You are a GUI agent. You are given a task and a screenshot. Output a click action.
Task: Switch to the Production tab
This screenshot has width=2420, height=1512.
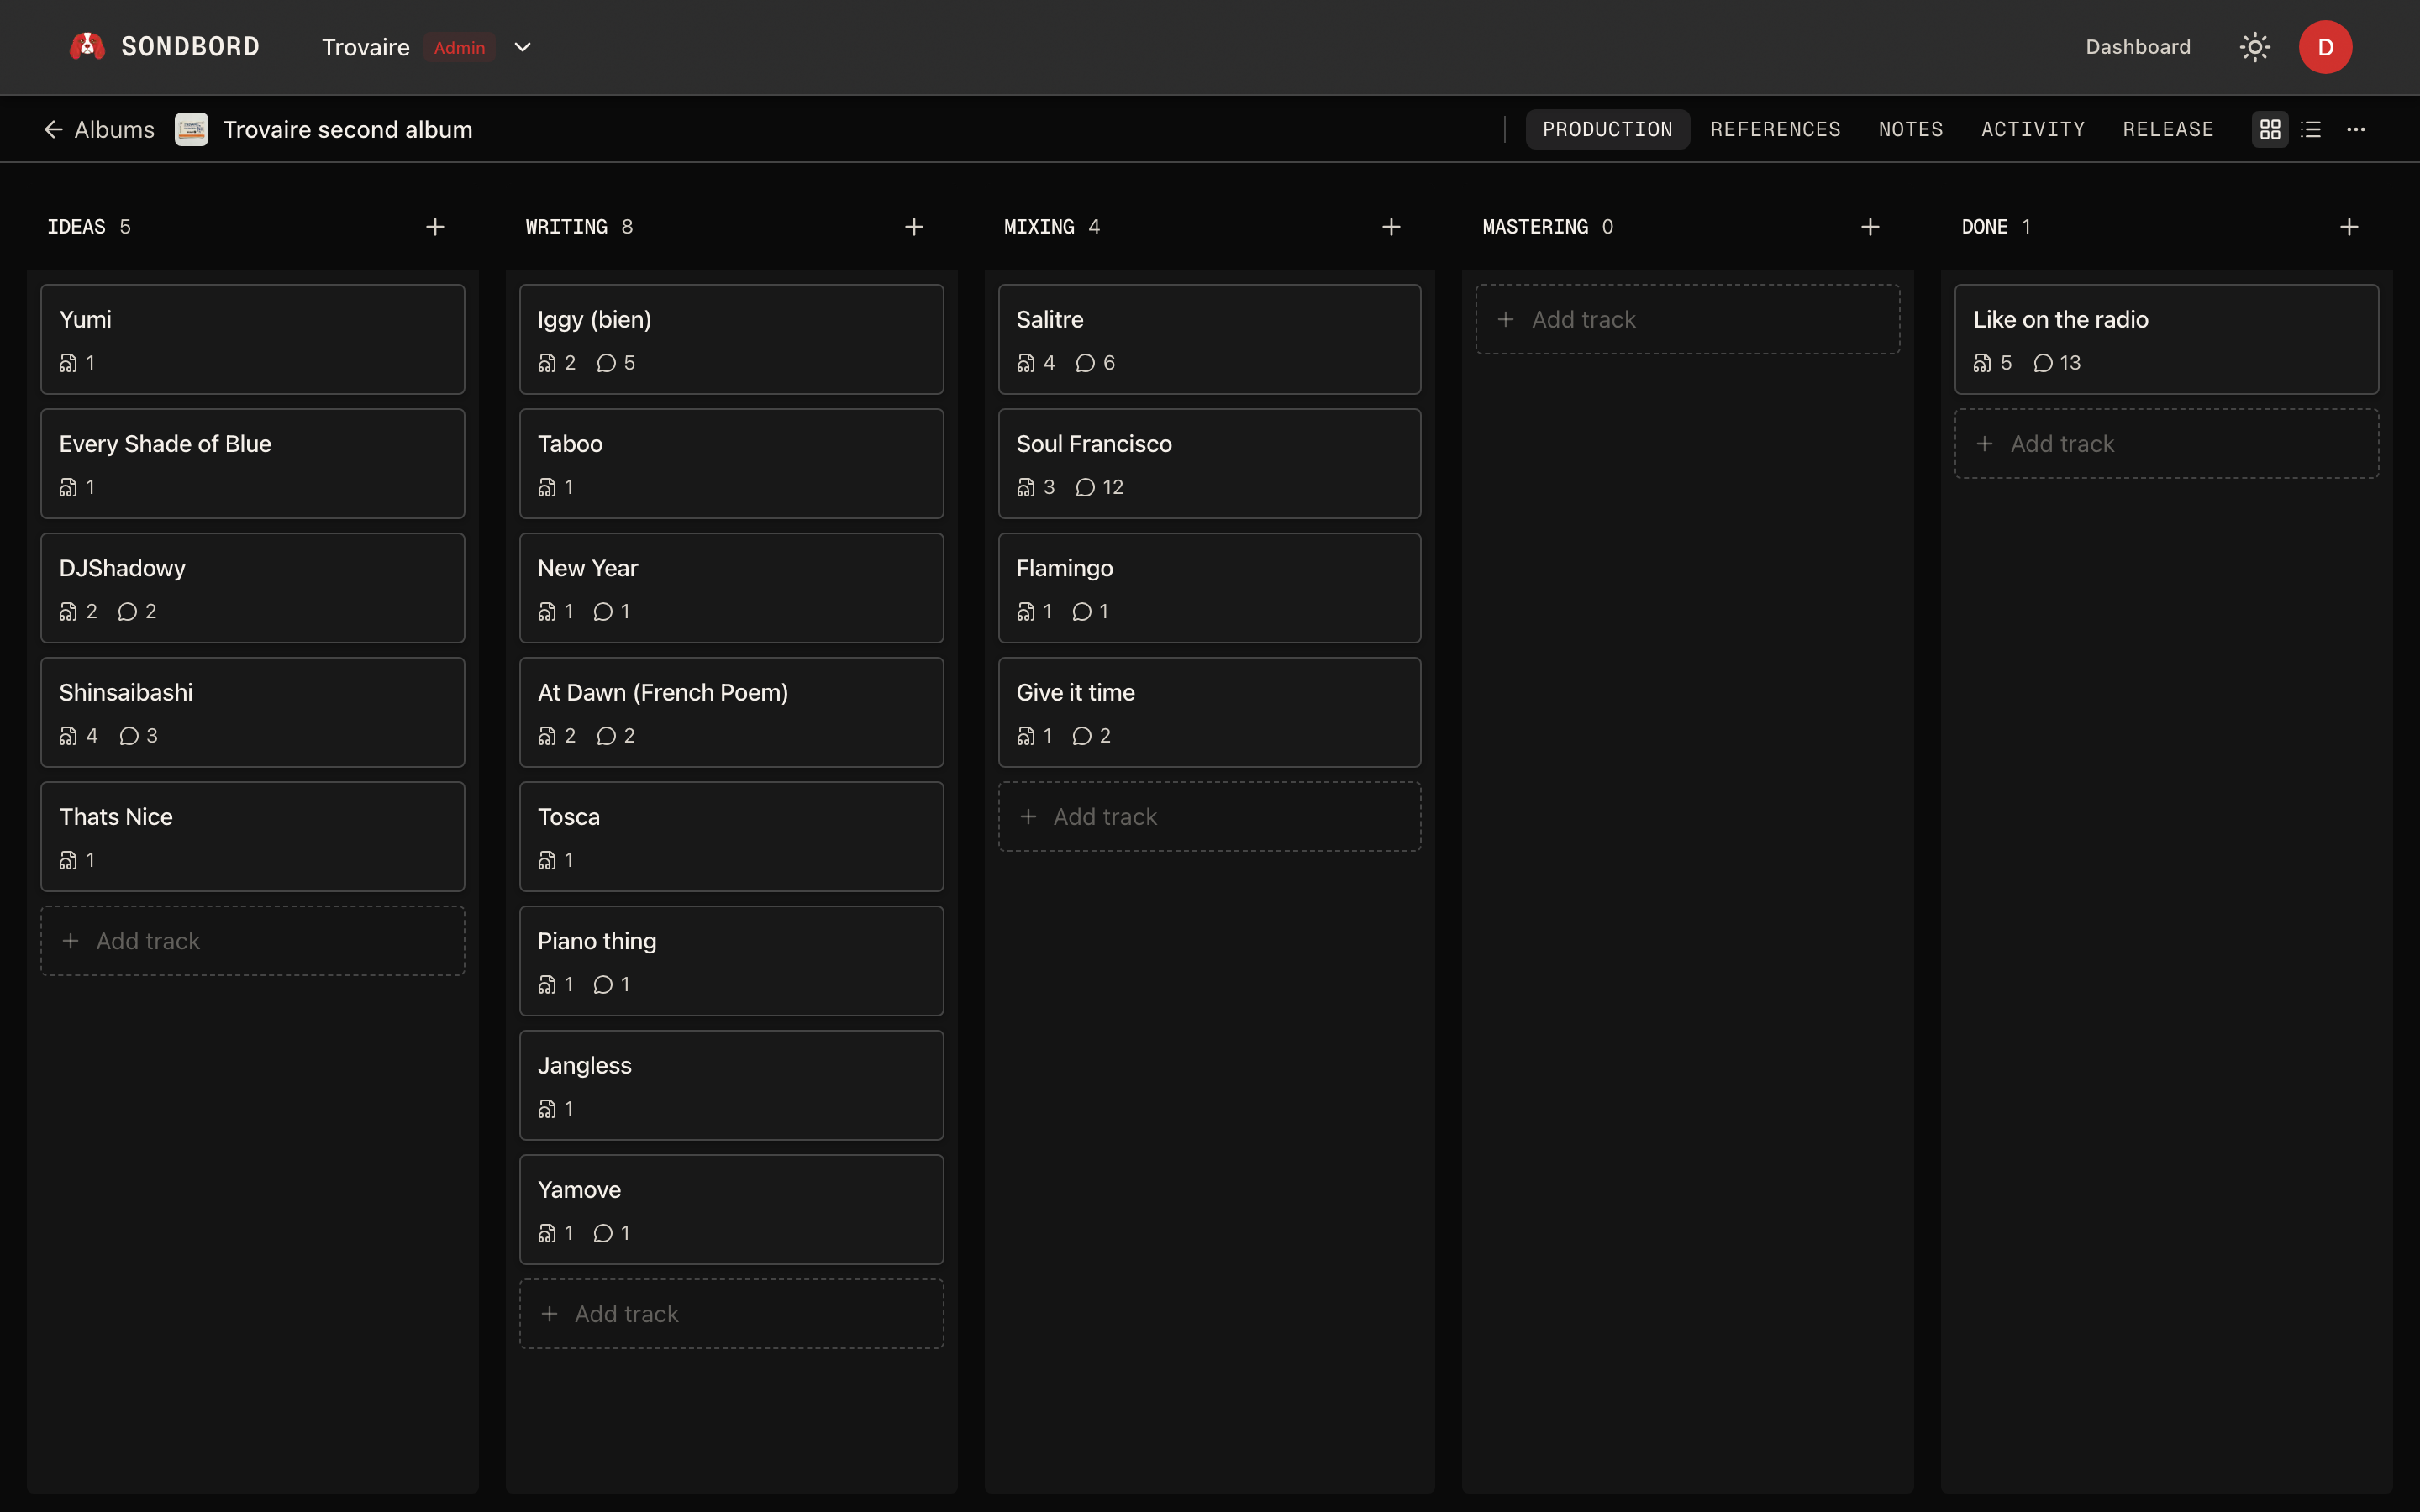pos(1607,129)
